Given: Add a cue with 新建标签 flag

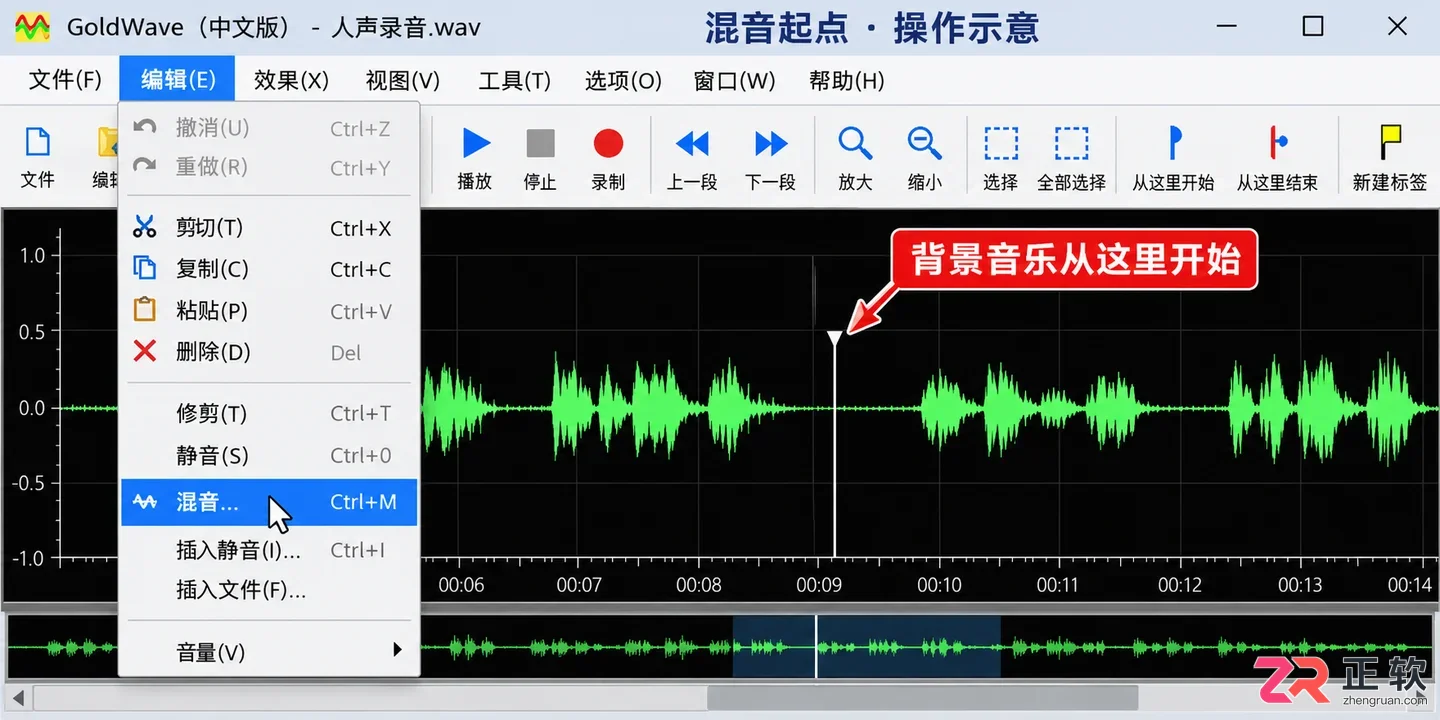Looking at the screenshot, I should pos(1390,143).
